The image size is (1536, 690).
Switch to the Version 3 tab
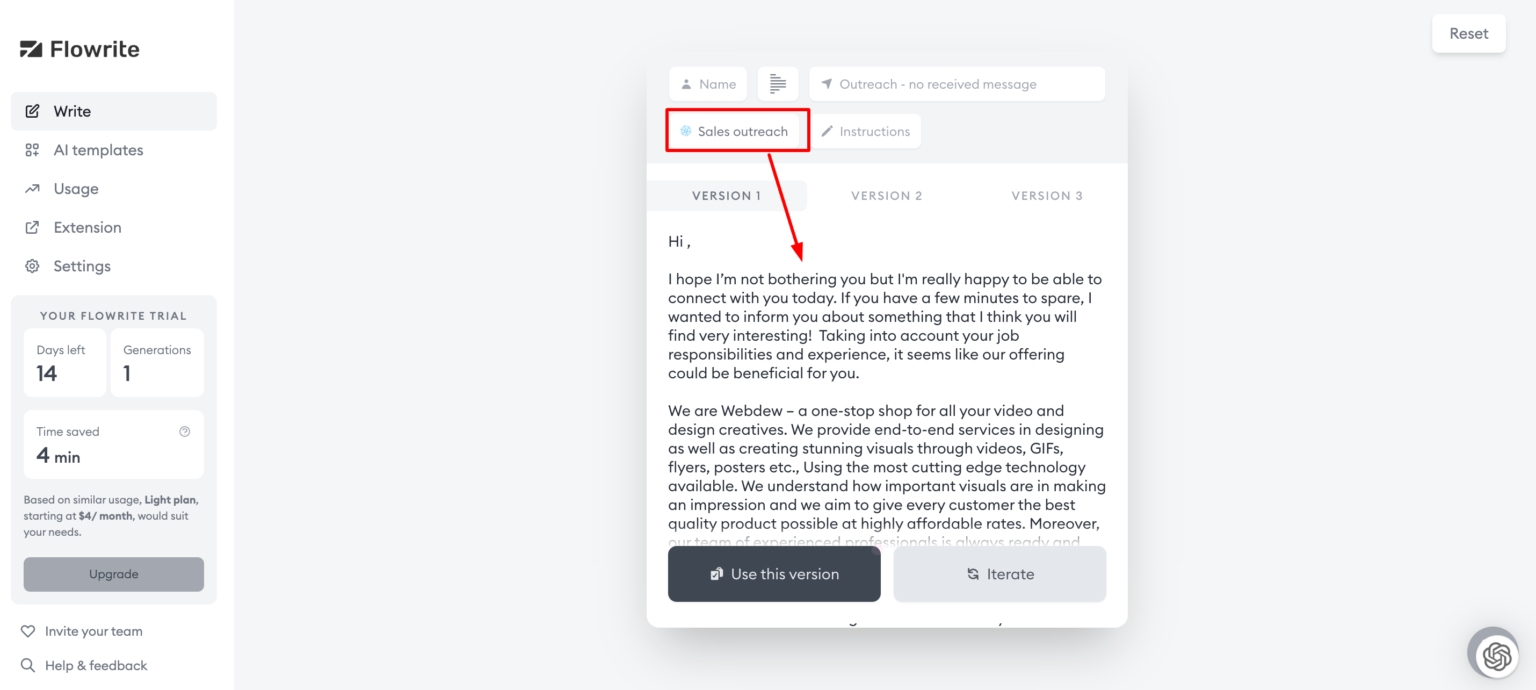(x=1046, y=196)
